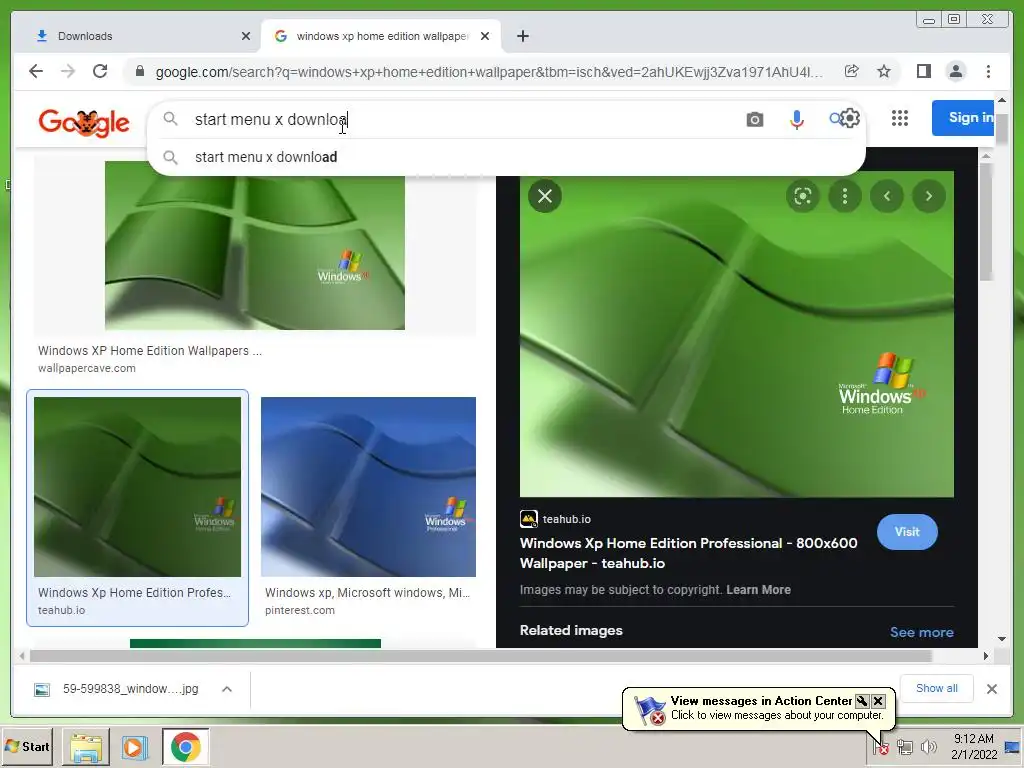Viewport: 1024px width, 768px height.
Task: Click the address bar URL
Action: (488, 72)
